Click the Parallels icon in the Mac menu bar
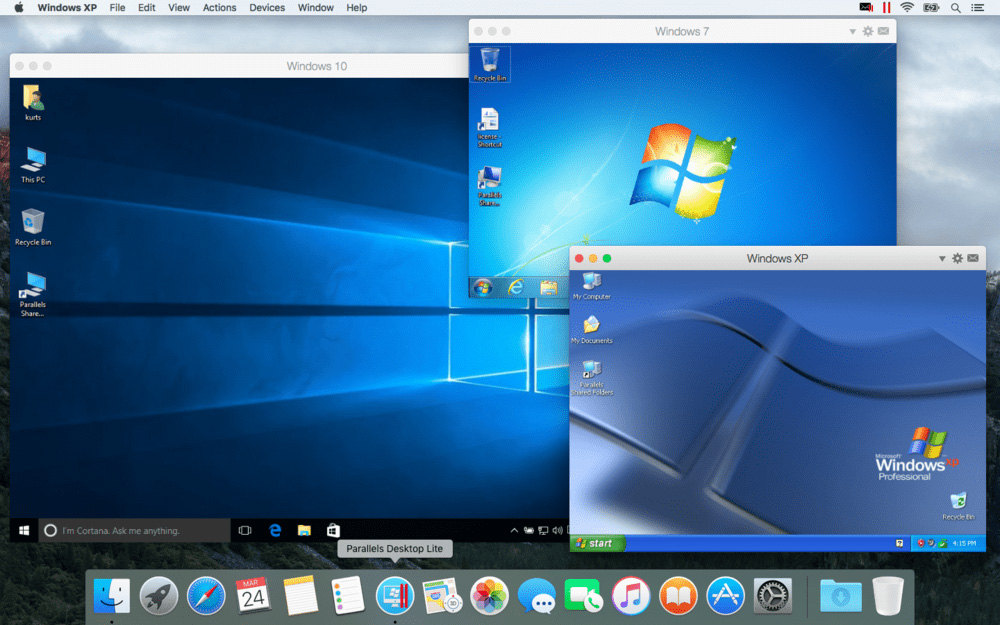The image size is (1000, 625). pos(886,8)
